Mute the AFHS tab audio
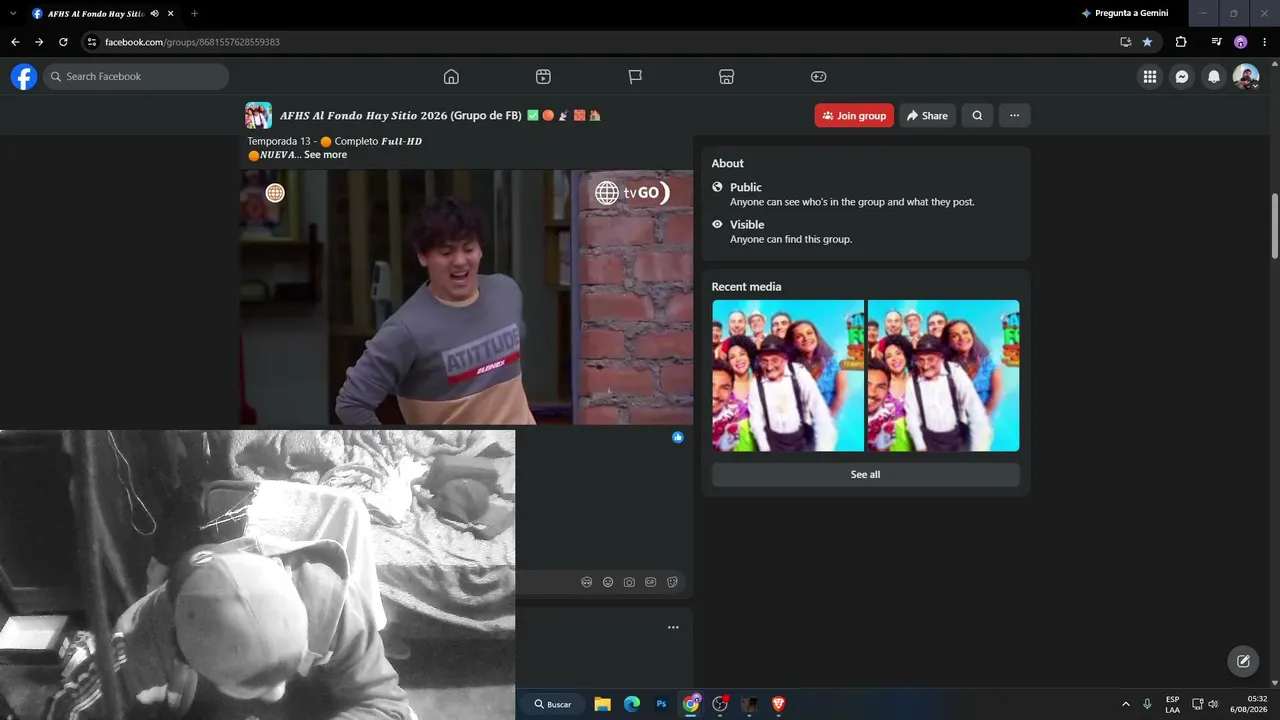 [x=154, y=14]
